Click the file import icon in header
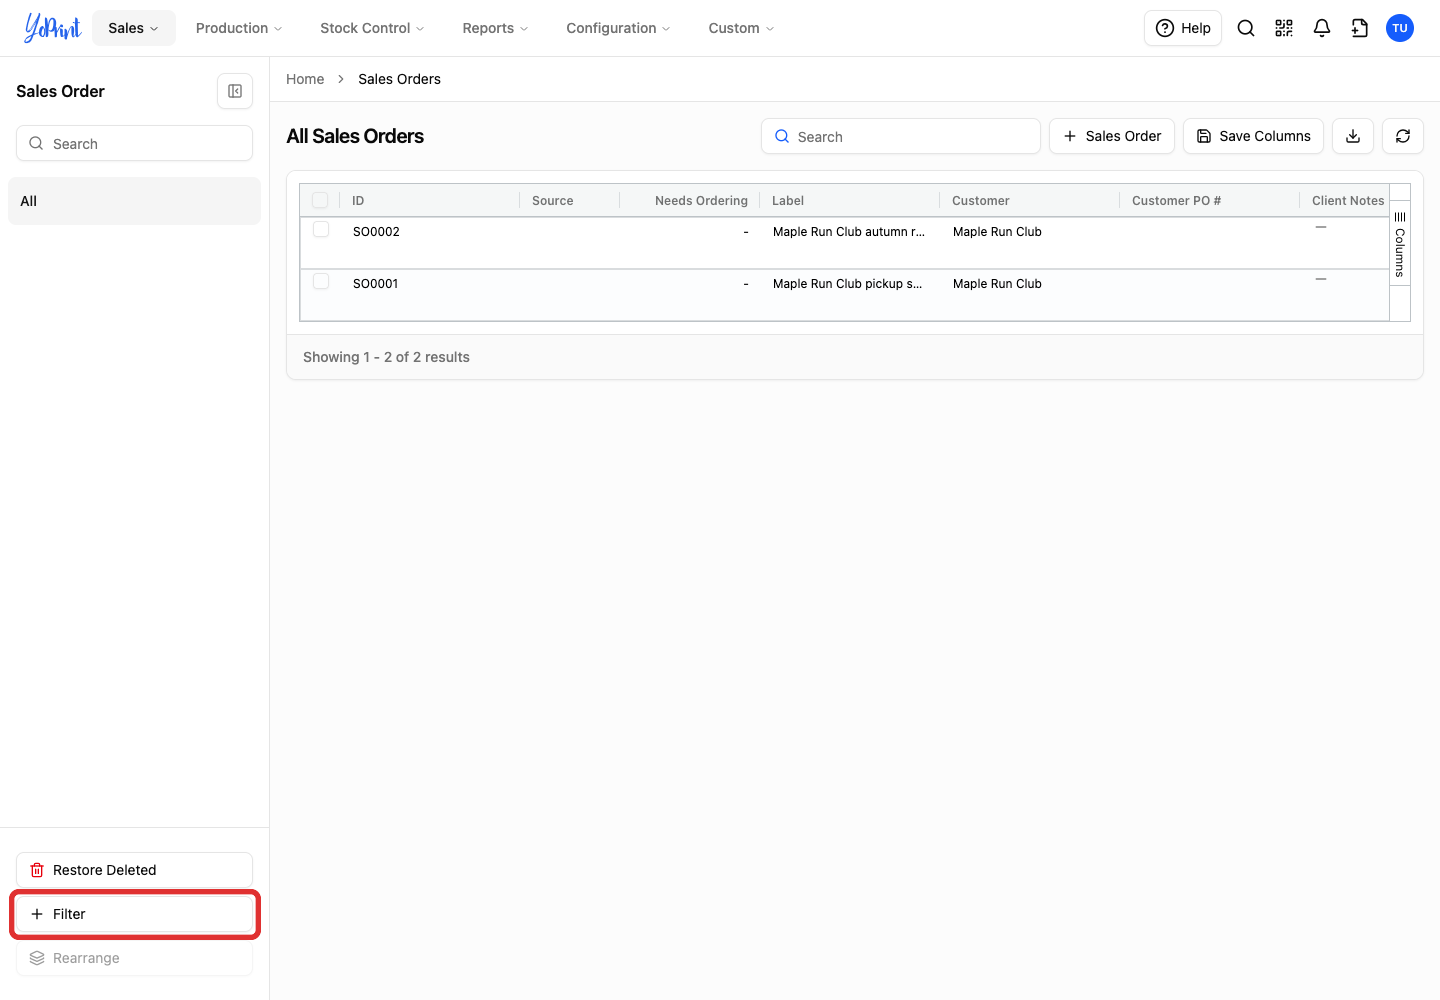The width and height of the screenshot is (1440, 1000). click(x=1360, y=28)
